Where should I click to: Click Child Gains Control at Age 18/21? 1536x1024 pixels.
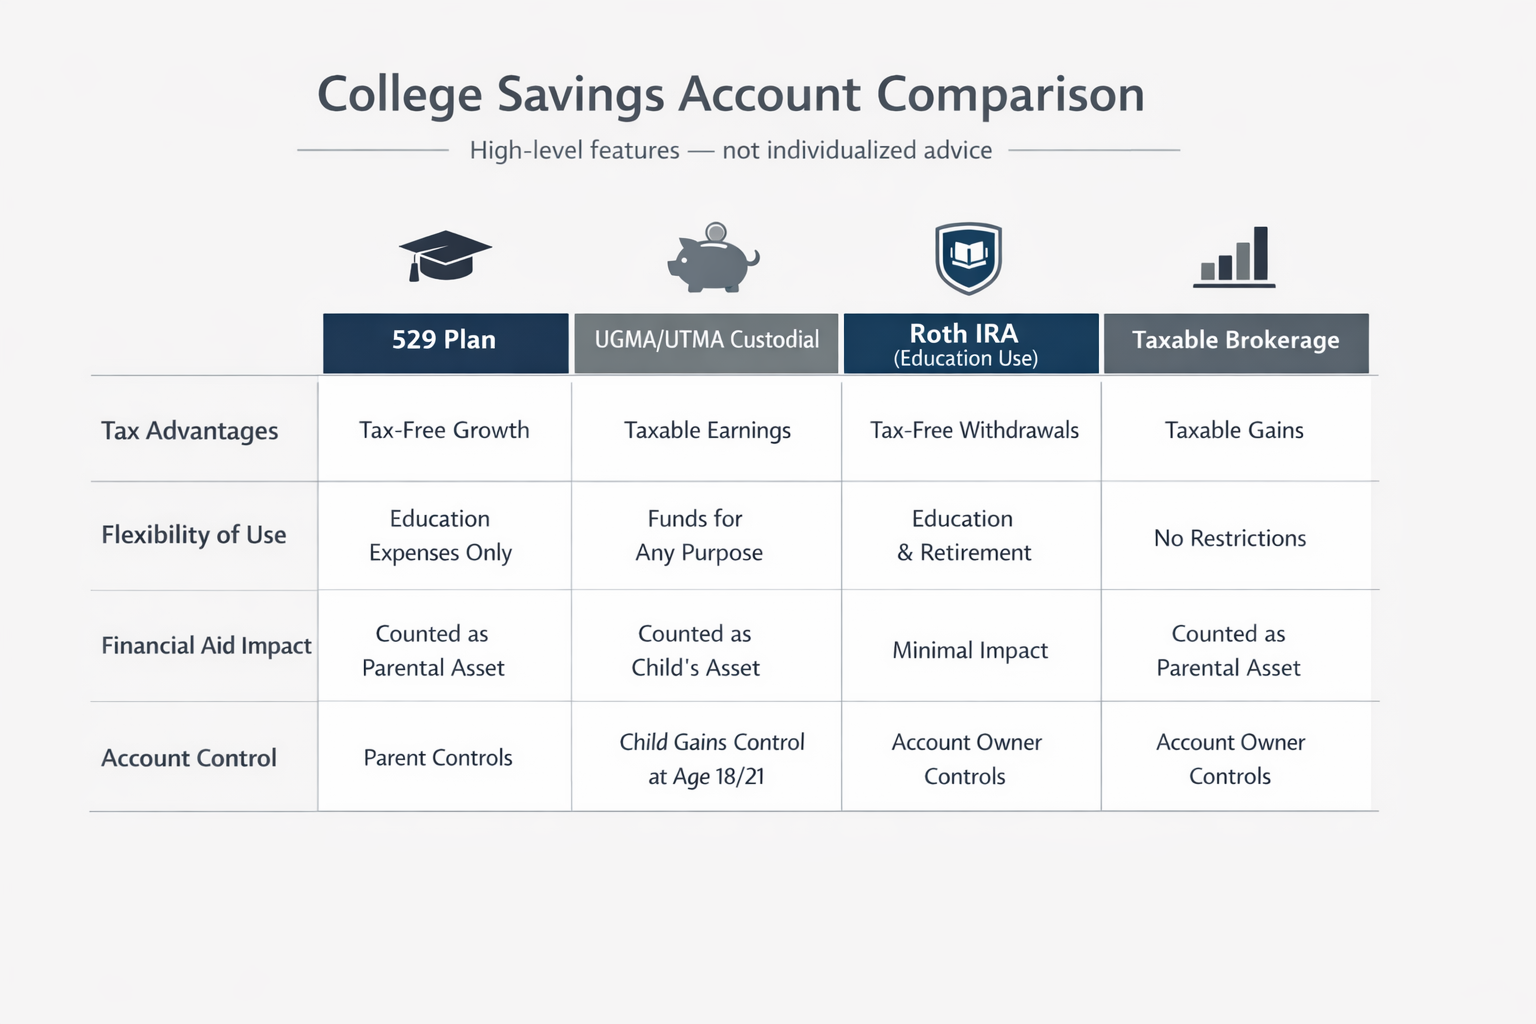(x=710, y=759)
